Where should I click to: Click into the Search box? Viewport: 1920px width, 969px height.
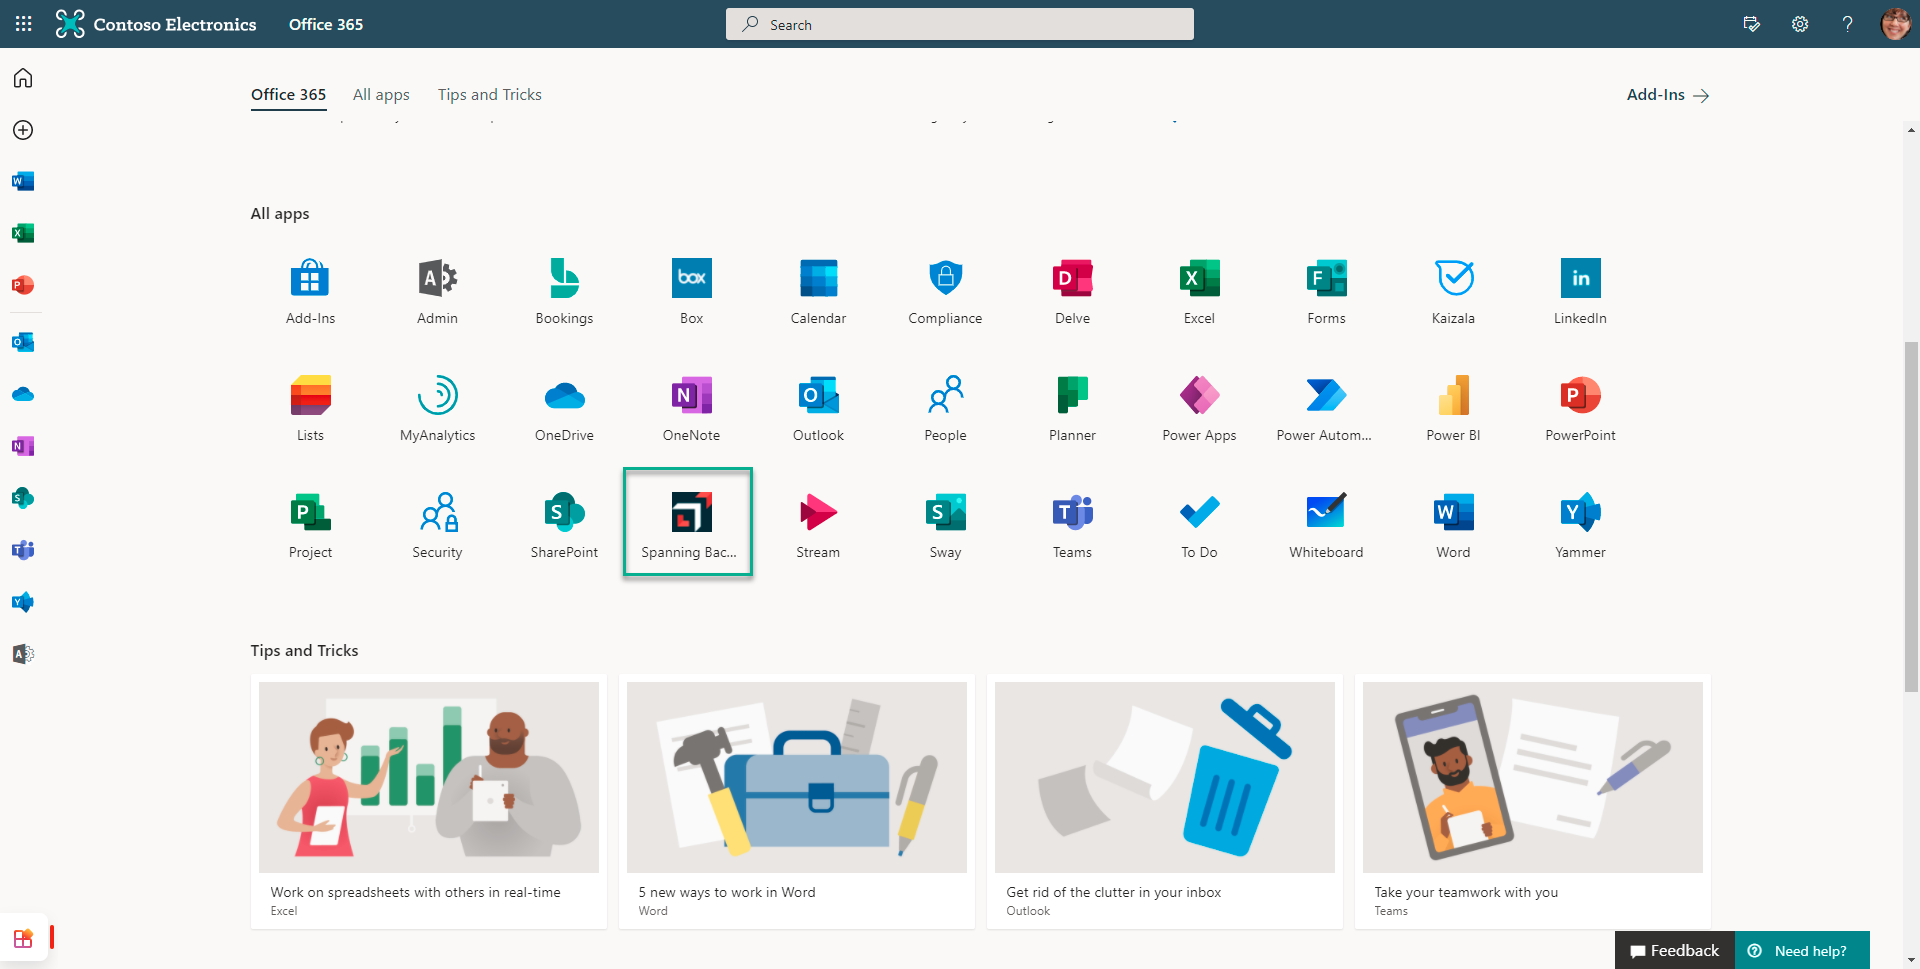coord(960,24)
